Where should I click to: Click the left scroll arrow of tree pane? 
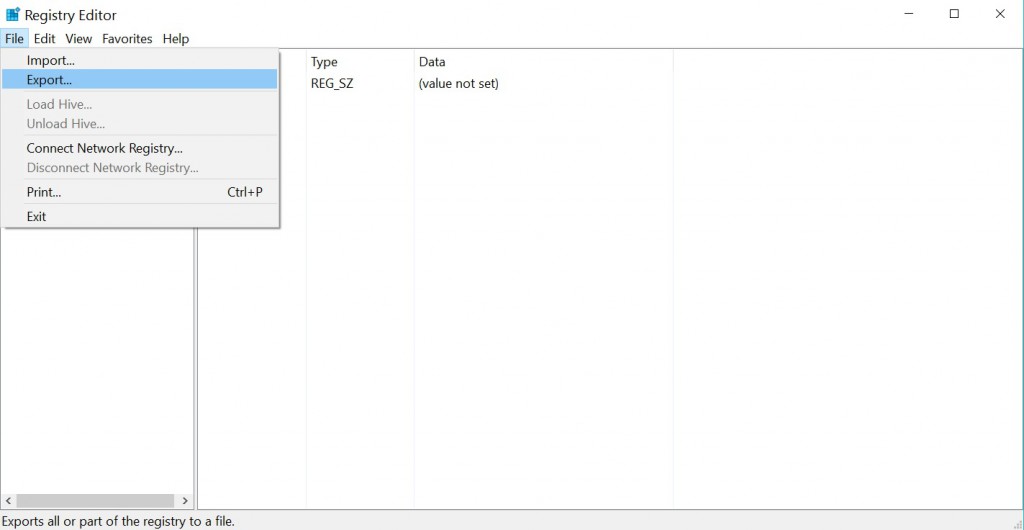(10, 500)
